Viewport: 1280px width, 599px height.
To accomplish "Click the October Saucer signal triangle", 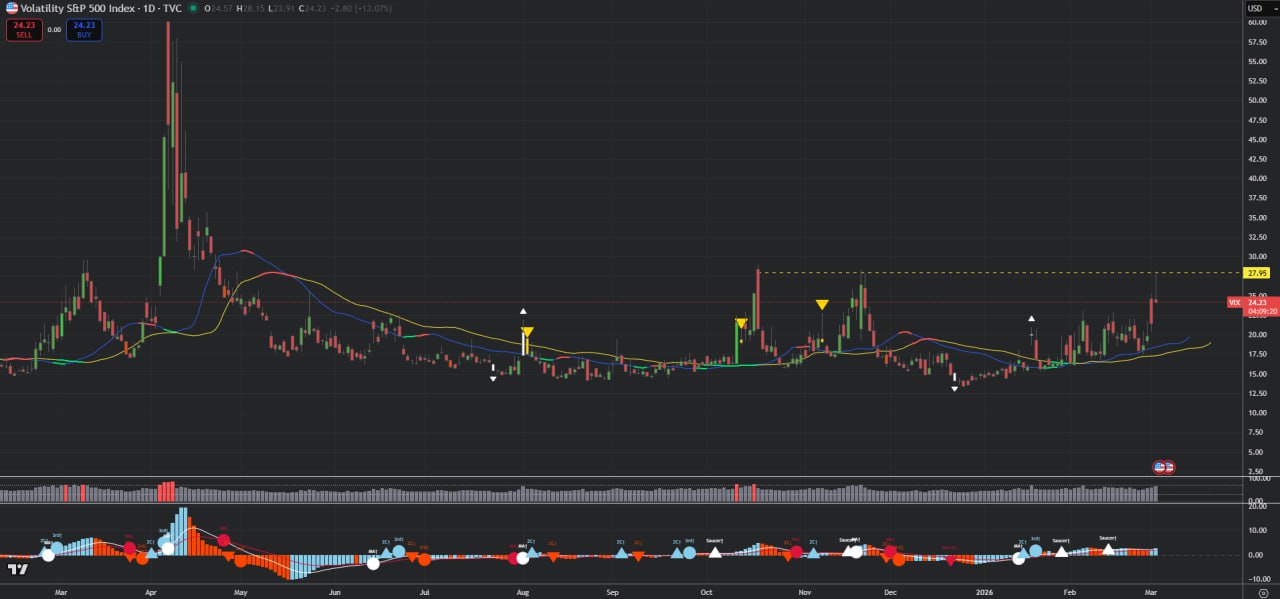I will coord(714,551).
